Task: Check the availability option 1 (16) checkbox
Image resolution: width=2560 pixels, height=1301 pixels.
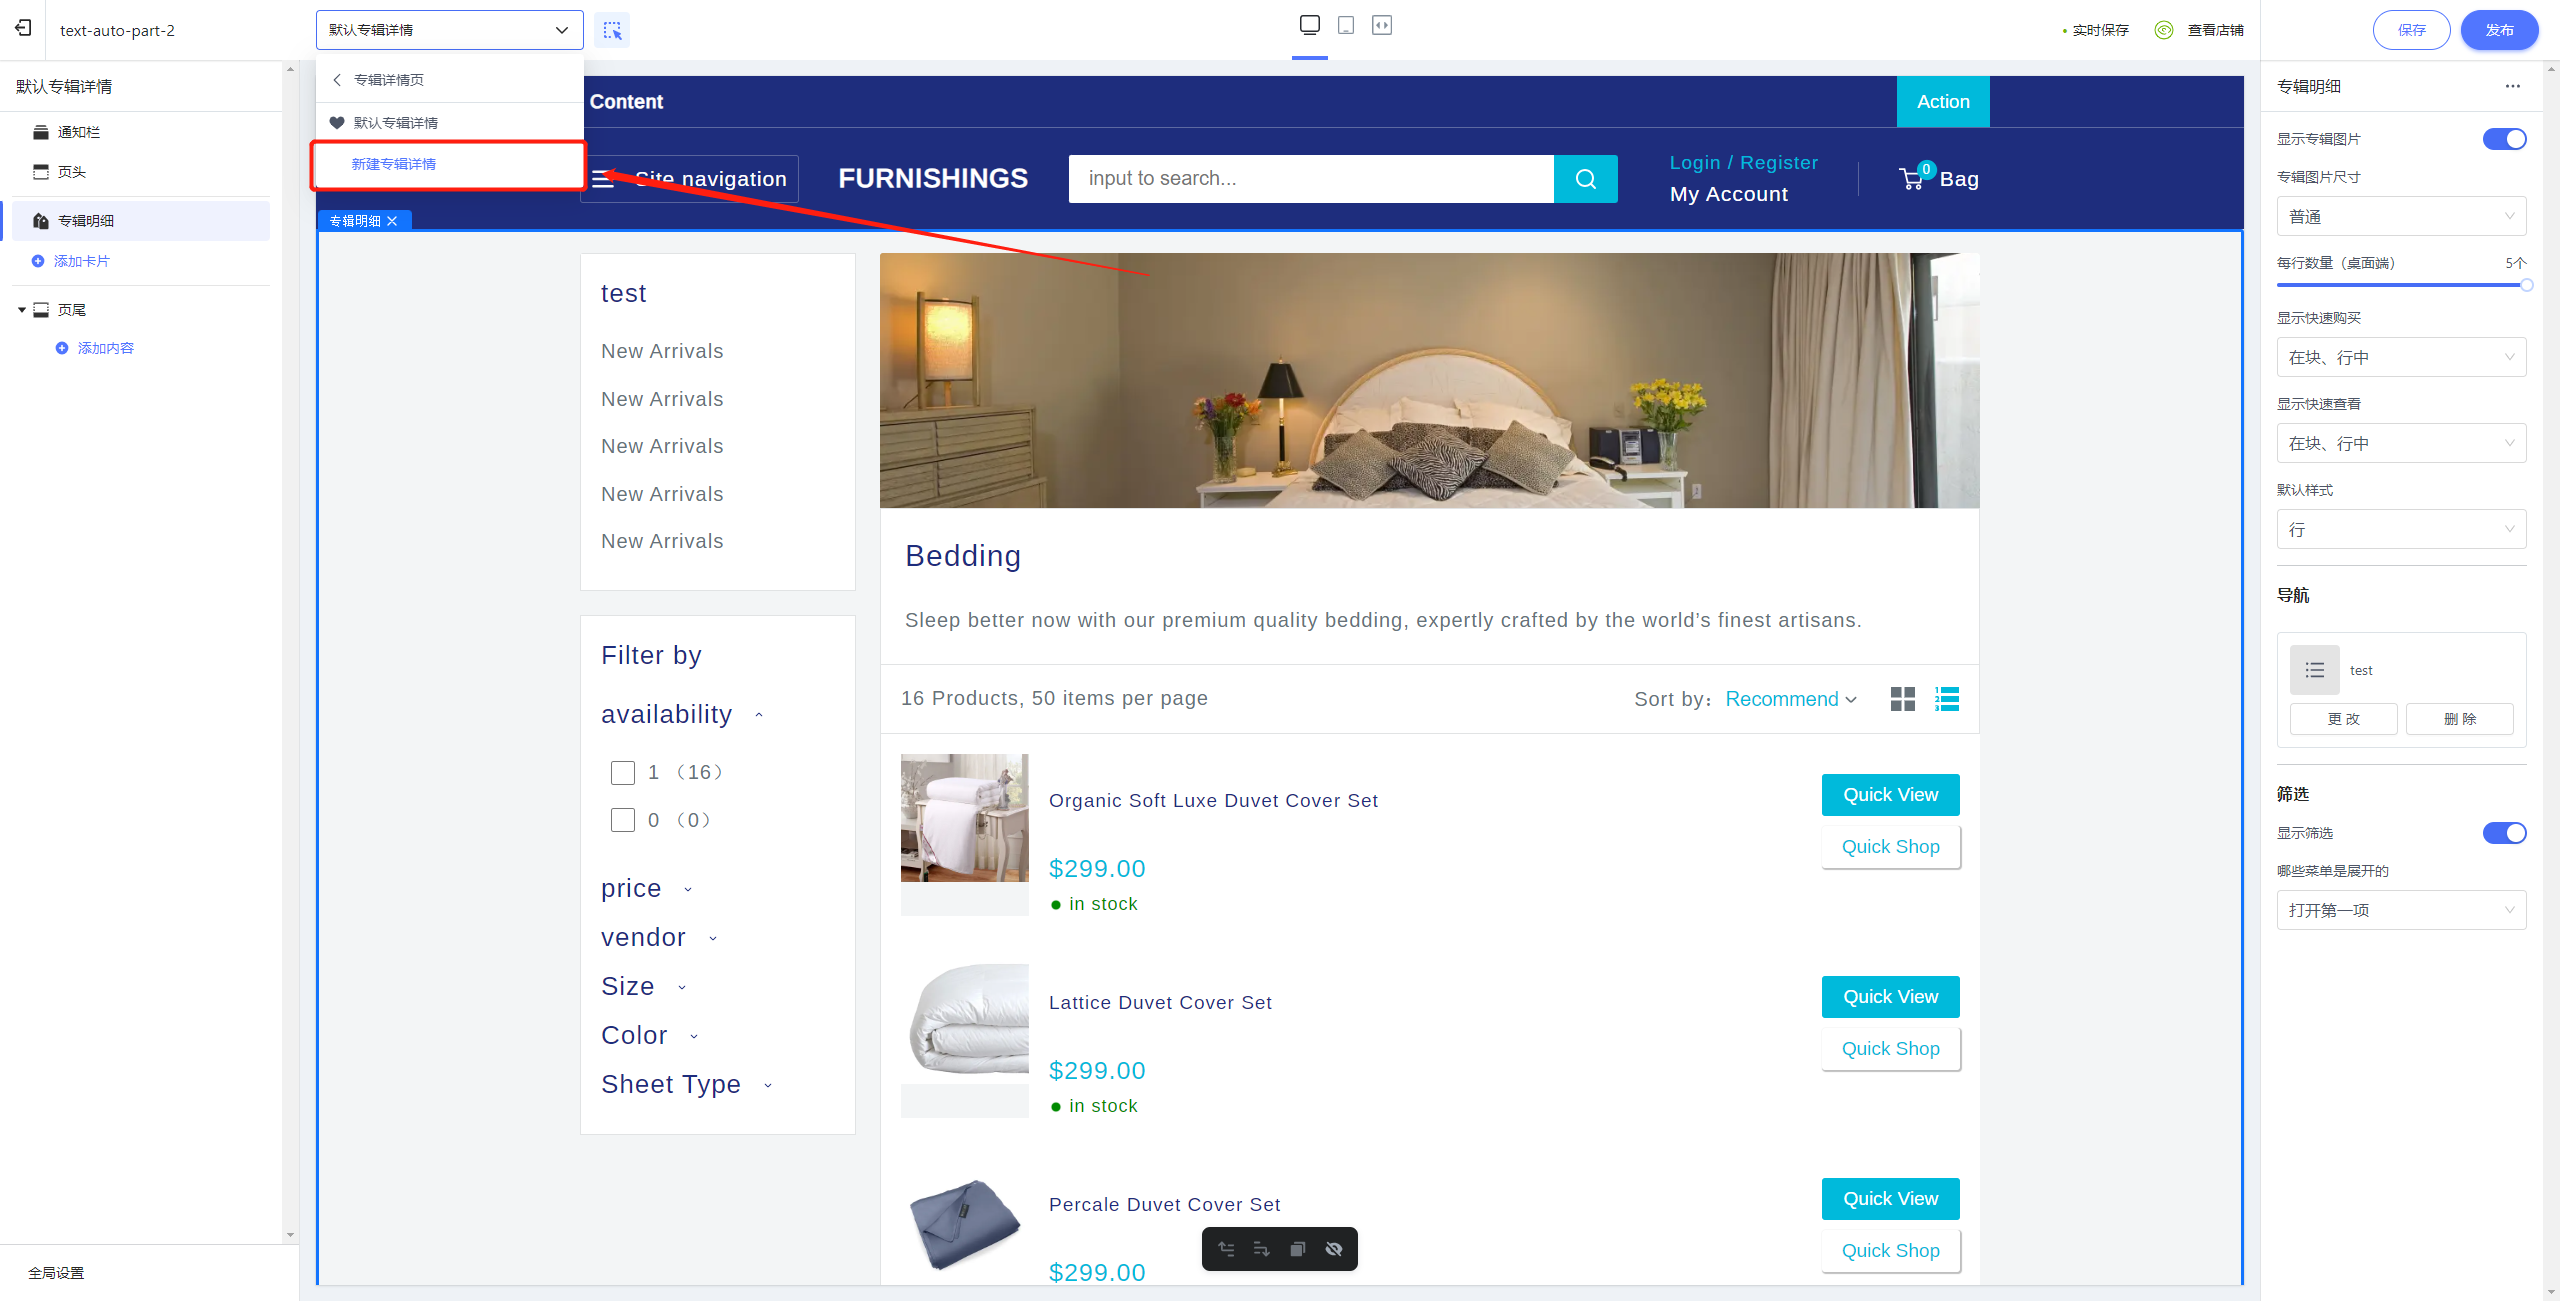Action: pyautogui.click(x=623, y=773)
